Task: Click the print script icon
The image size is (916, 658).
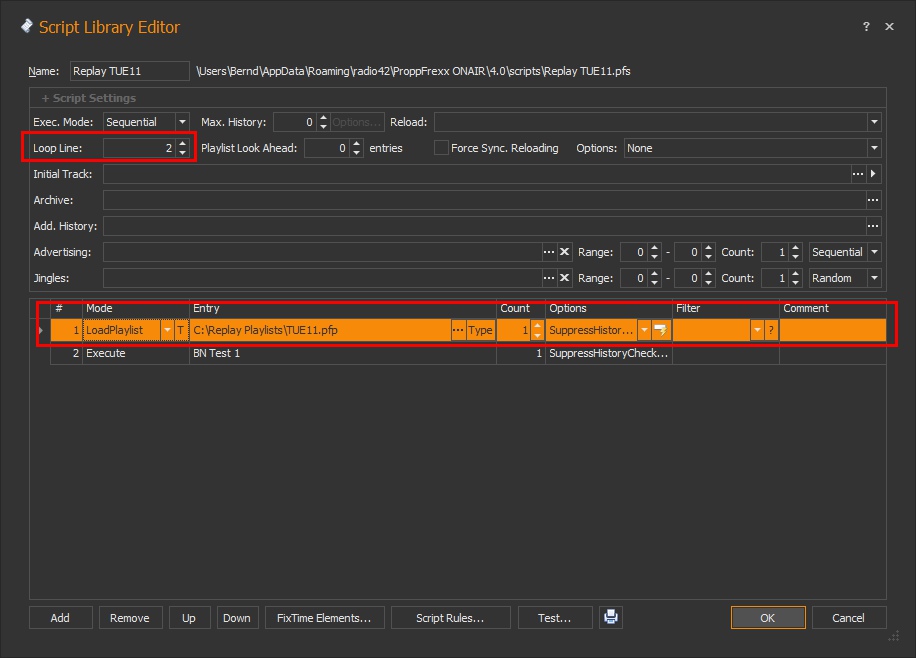Action: point(610,617)
